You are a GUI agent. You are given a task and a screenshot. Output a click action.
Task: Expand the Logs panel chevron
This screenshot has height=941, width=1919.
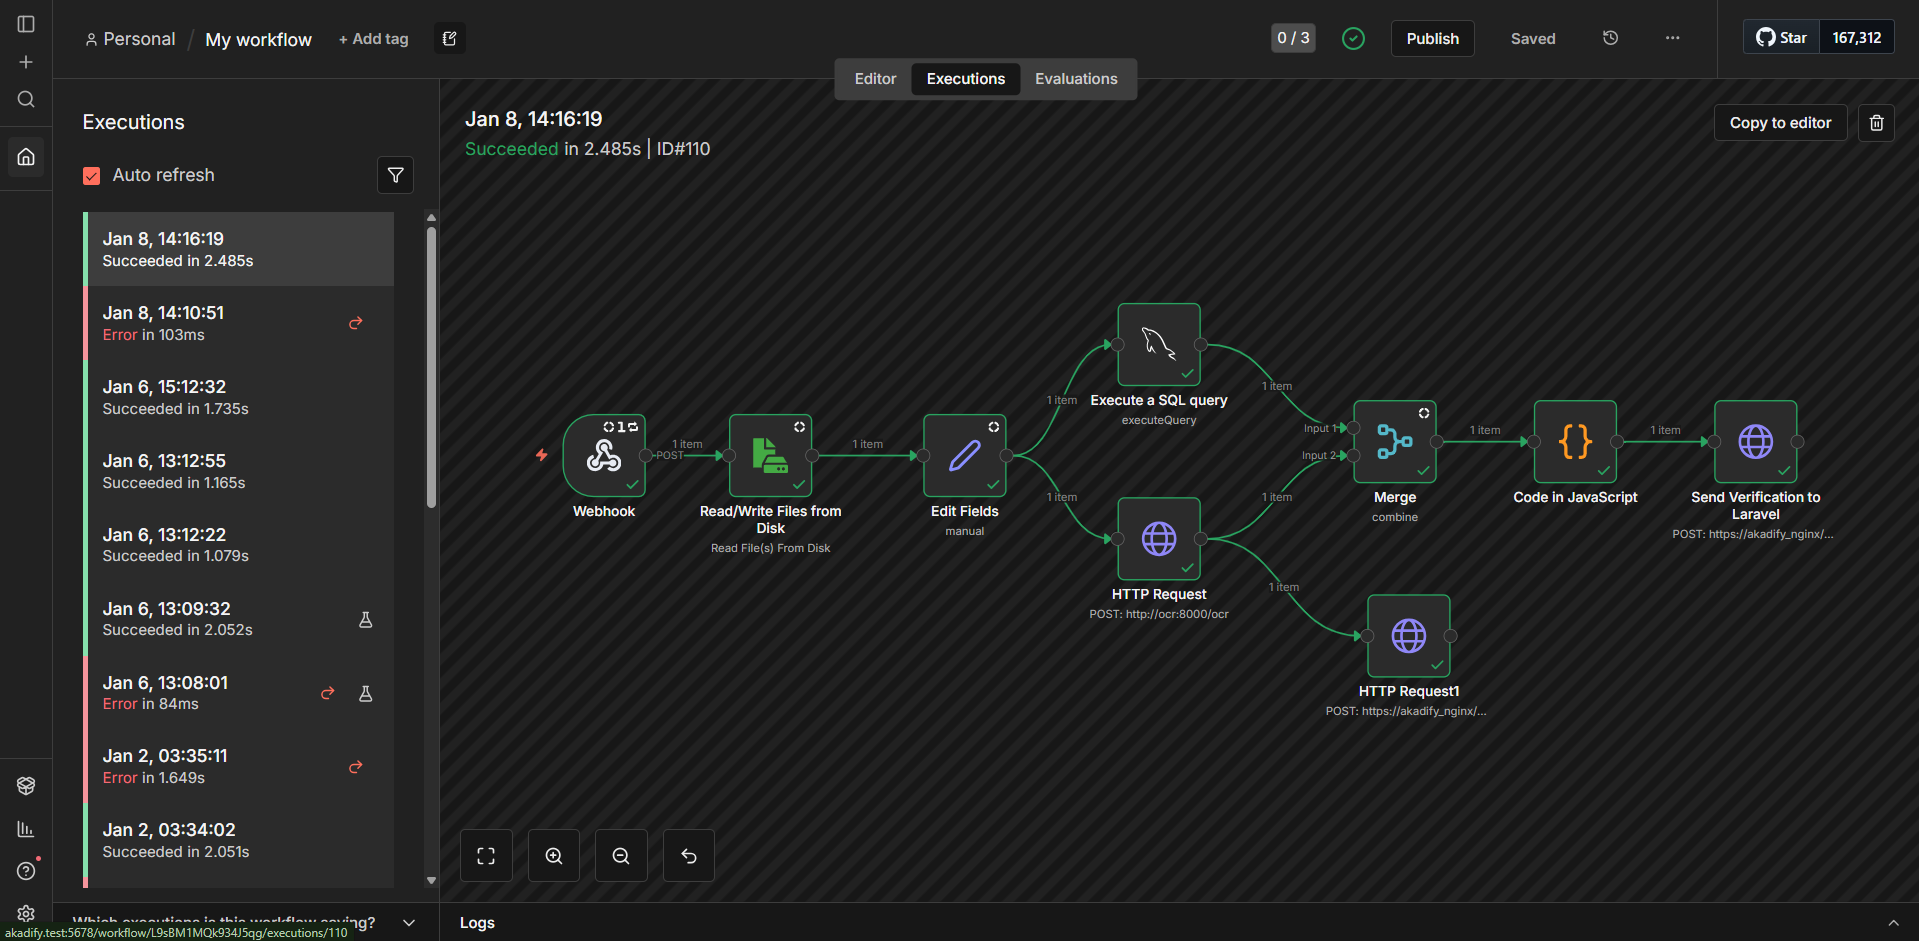[x=1893, y=923]
